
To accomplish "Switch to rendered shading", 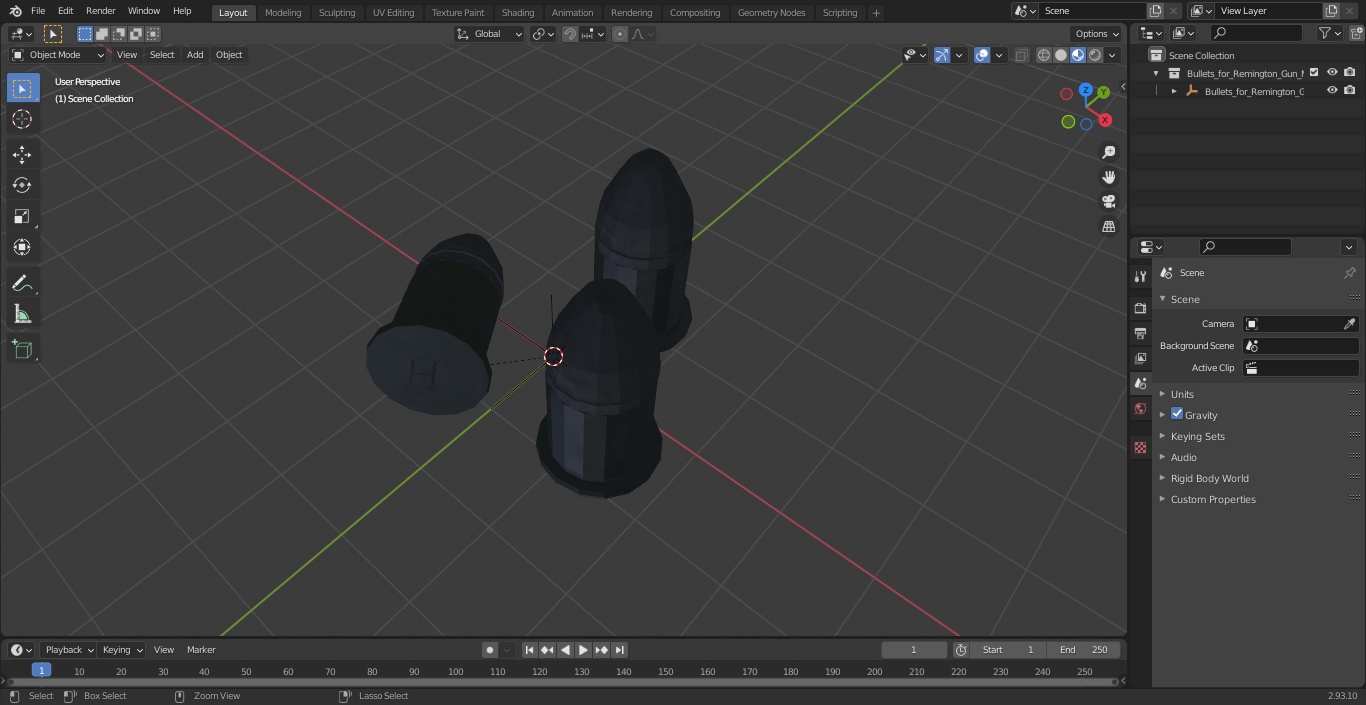I will (1095, 55).
